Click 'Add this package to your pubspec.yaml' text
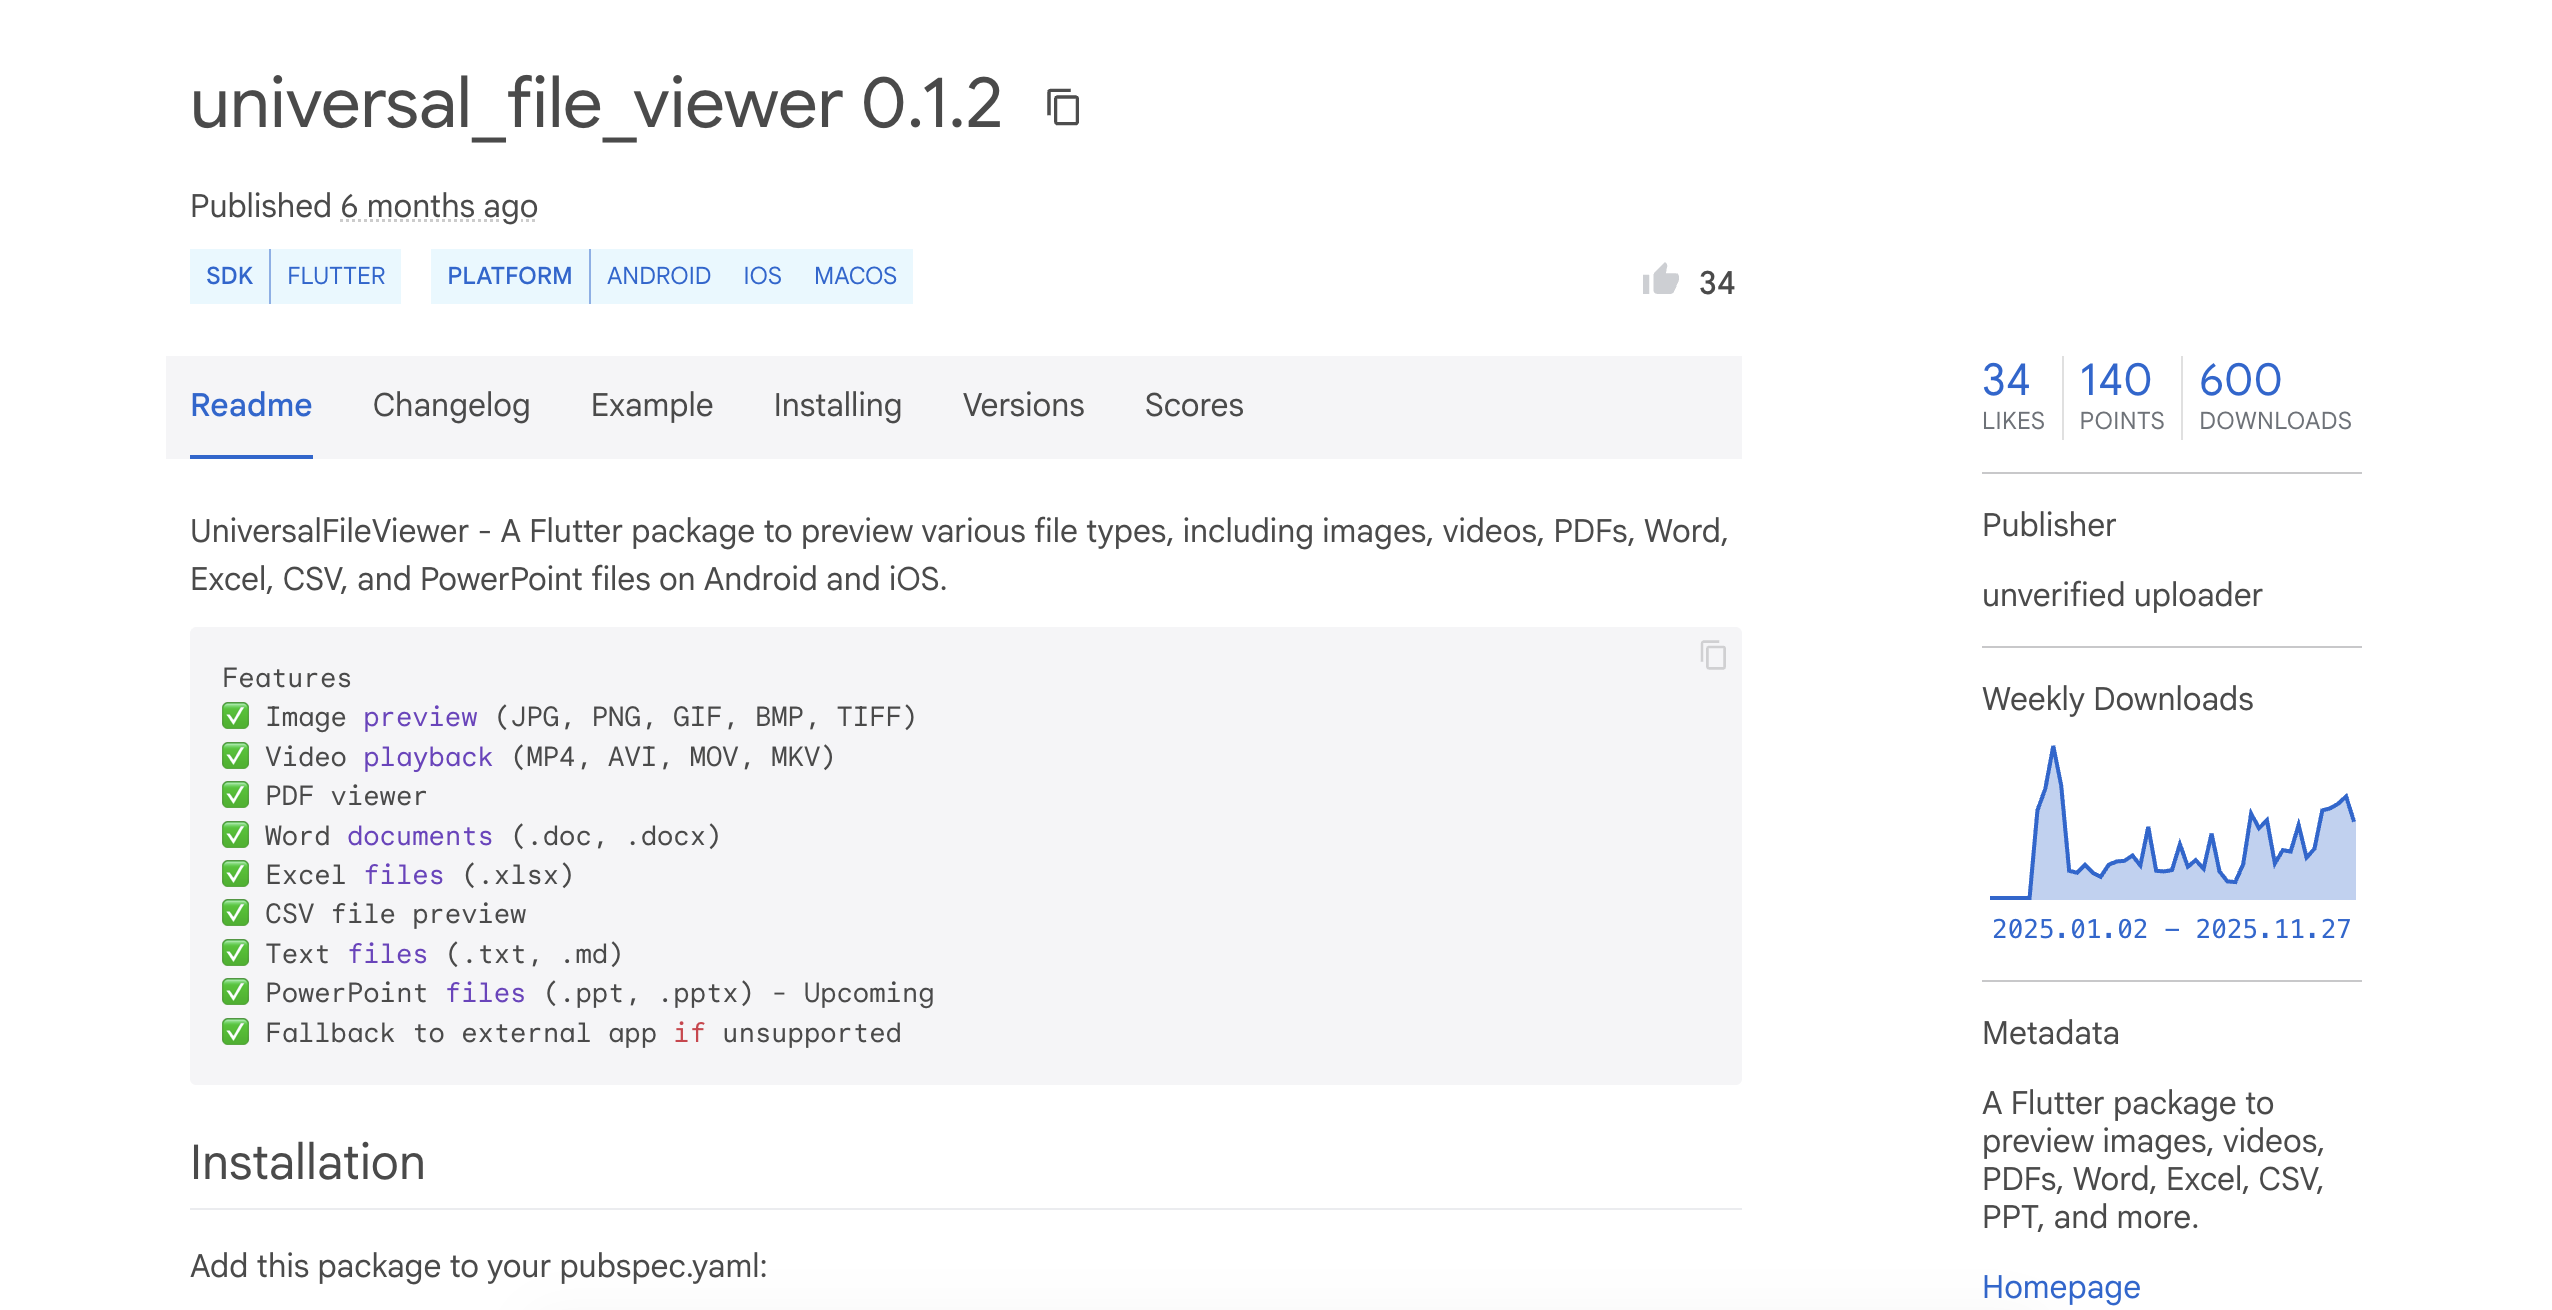 [479, 1266]
